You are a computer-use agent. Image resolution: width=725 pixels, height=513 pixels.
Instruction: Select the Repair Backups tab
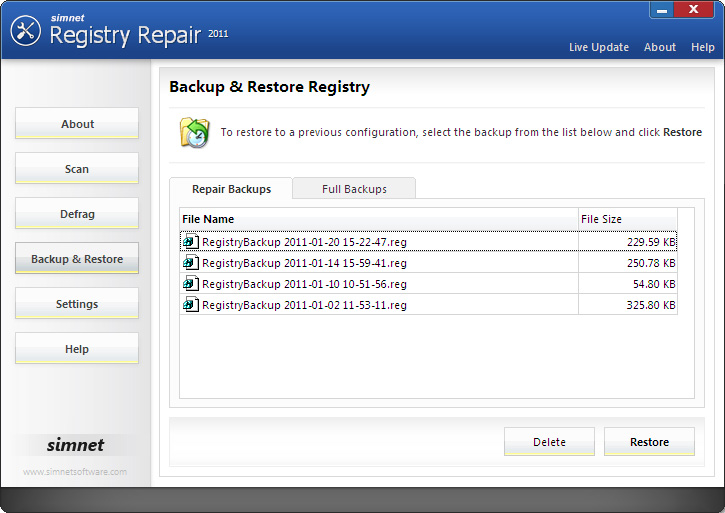231,189
